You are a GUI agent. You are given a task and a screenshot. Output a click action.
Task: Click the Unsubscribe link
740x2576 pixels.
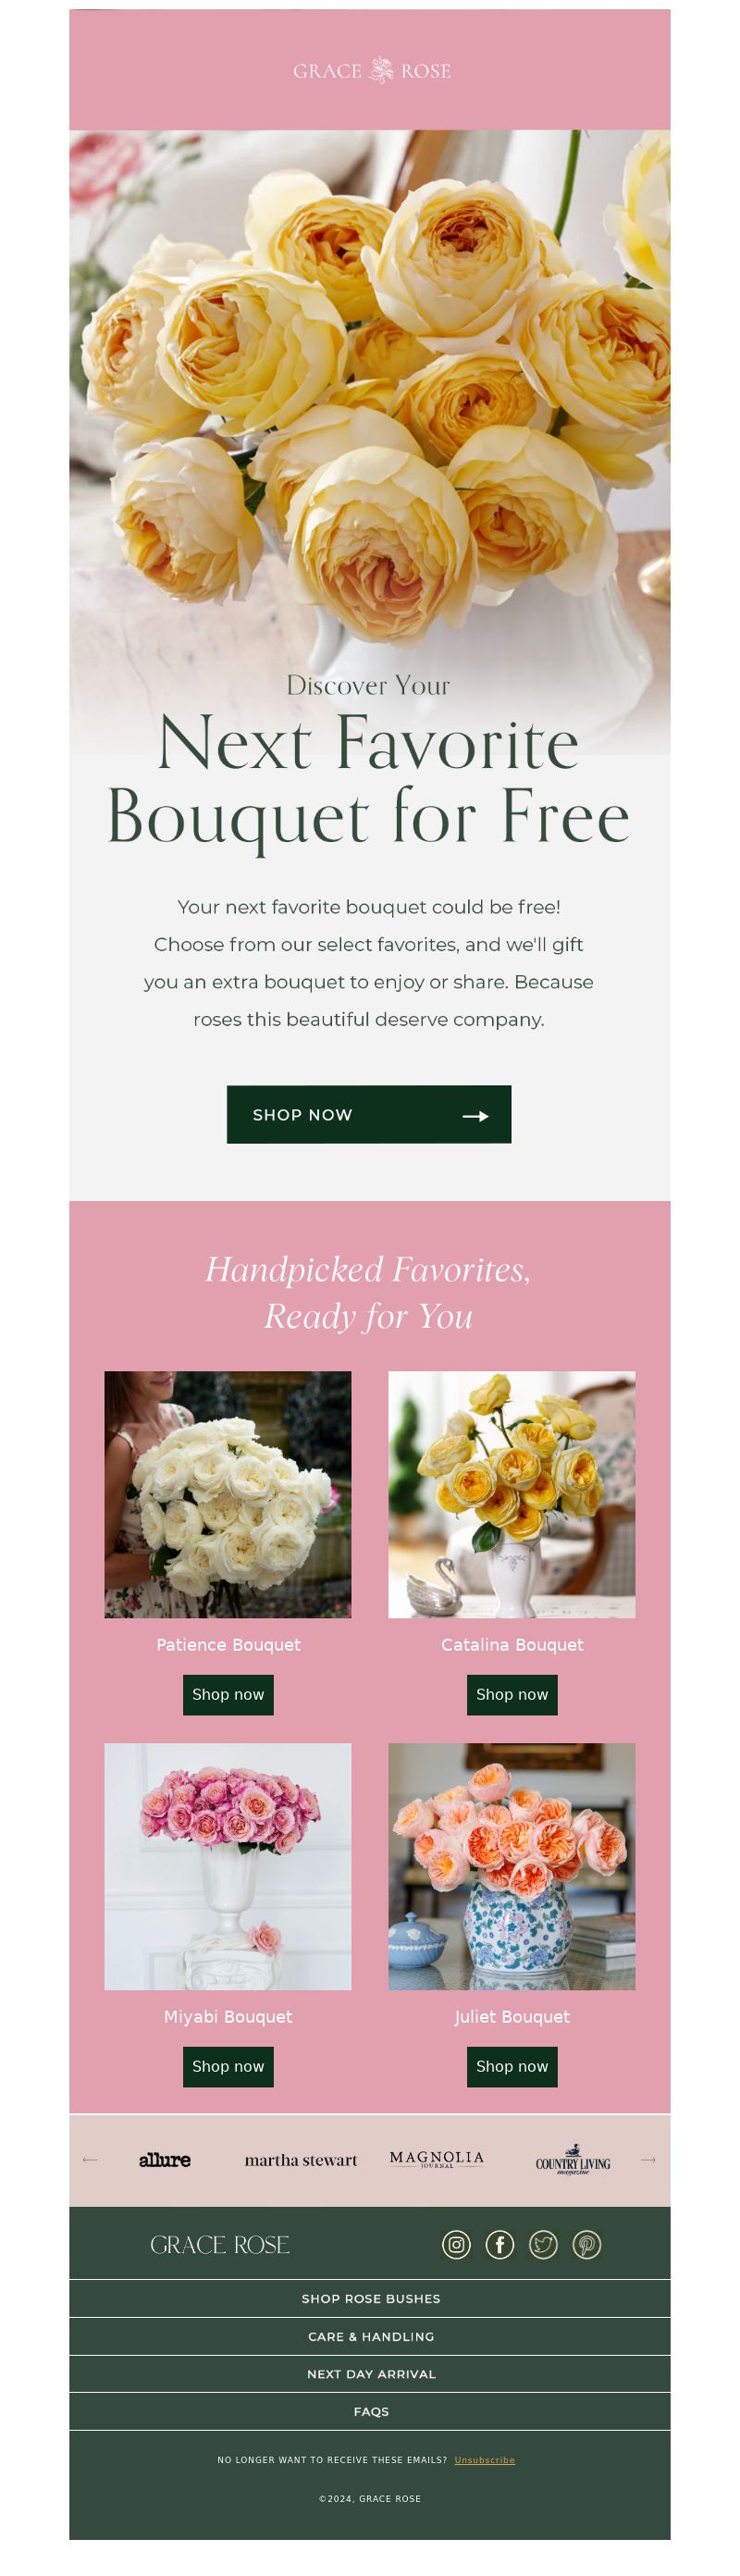point(485,2460)
